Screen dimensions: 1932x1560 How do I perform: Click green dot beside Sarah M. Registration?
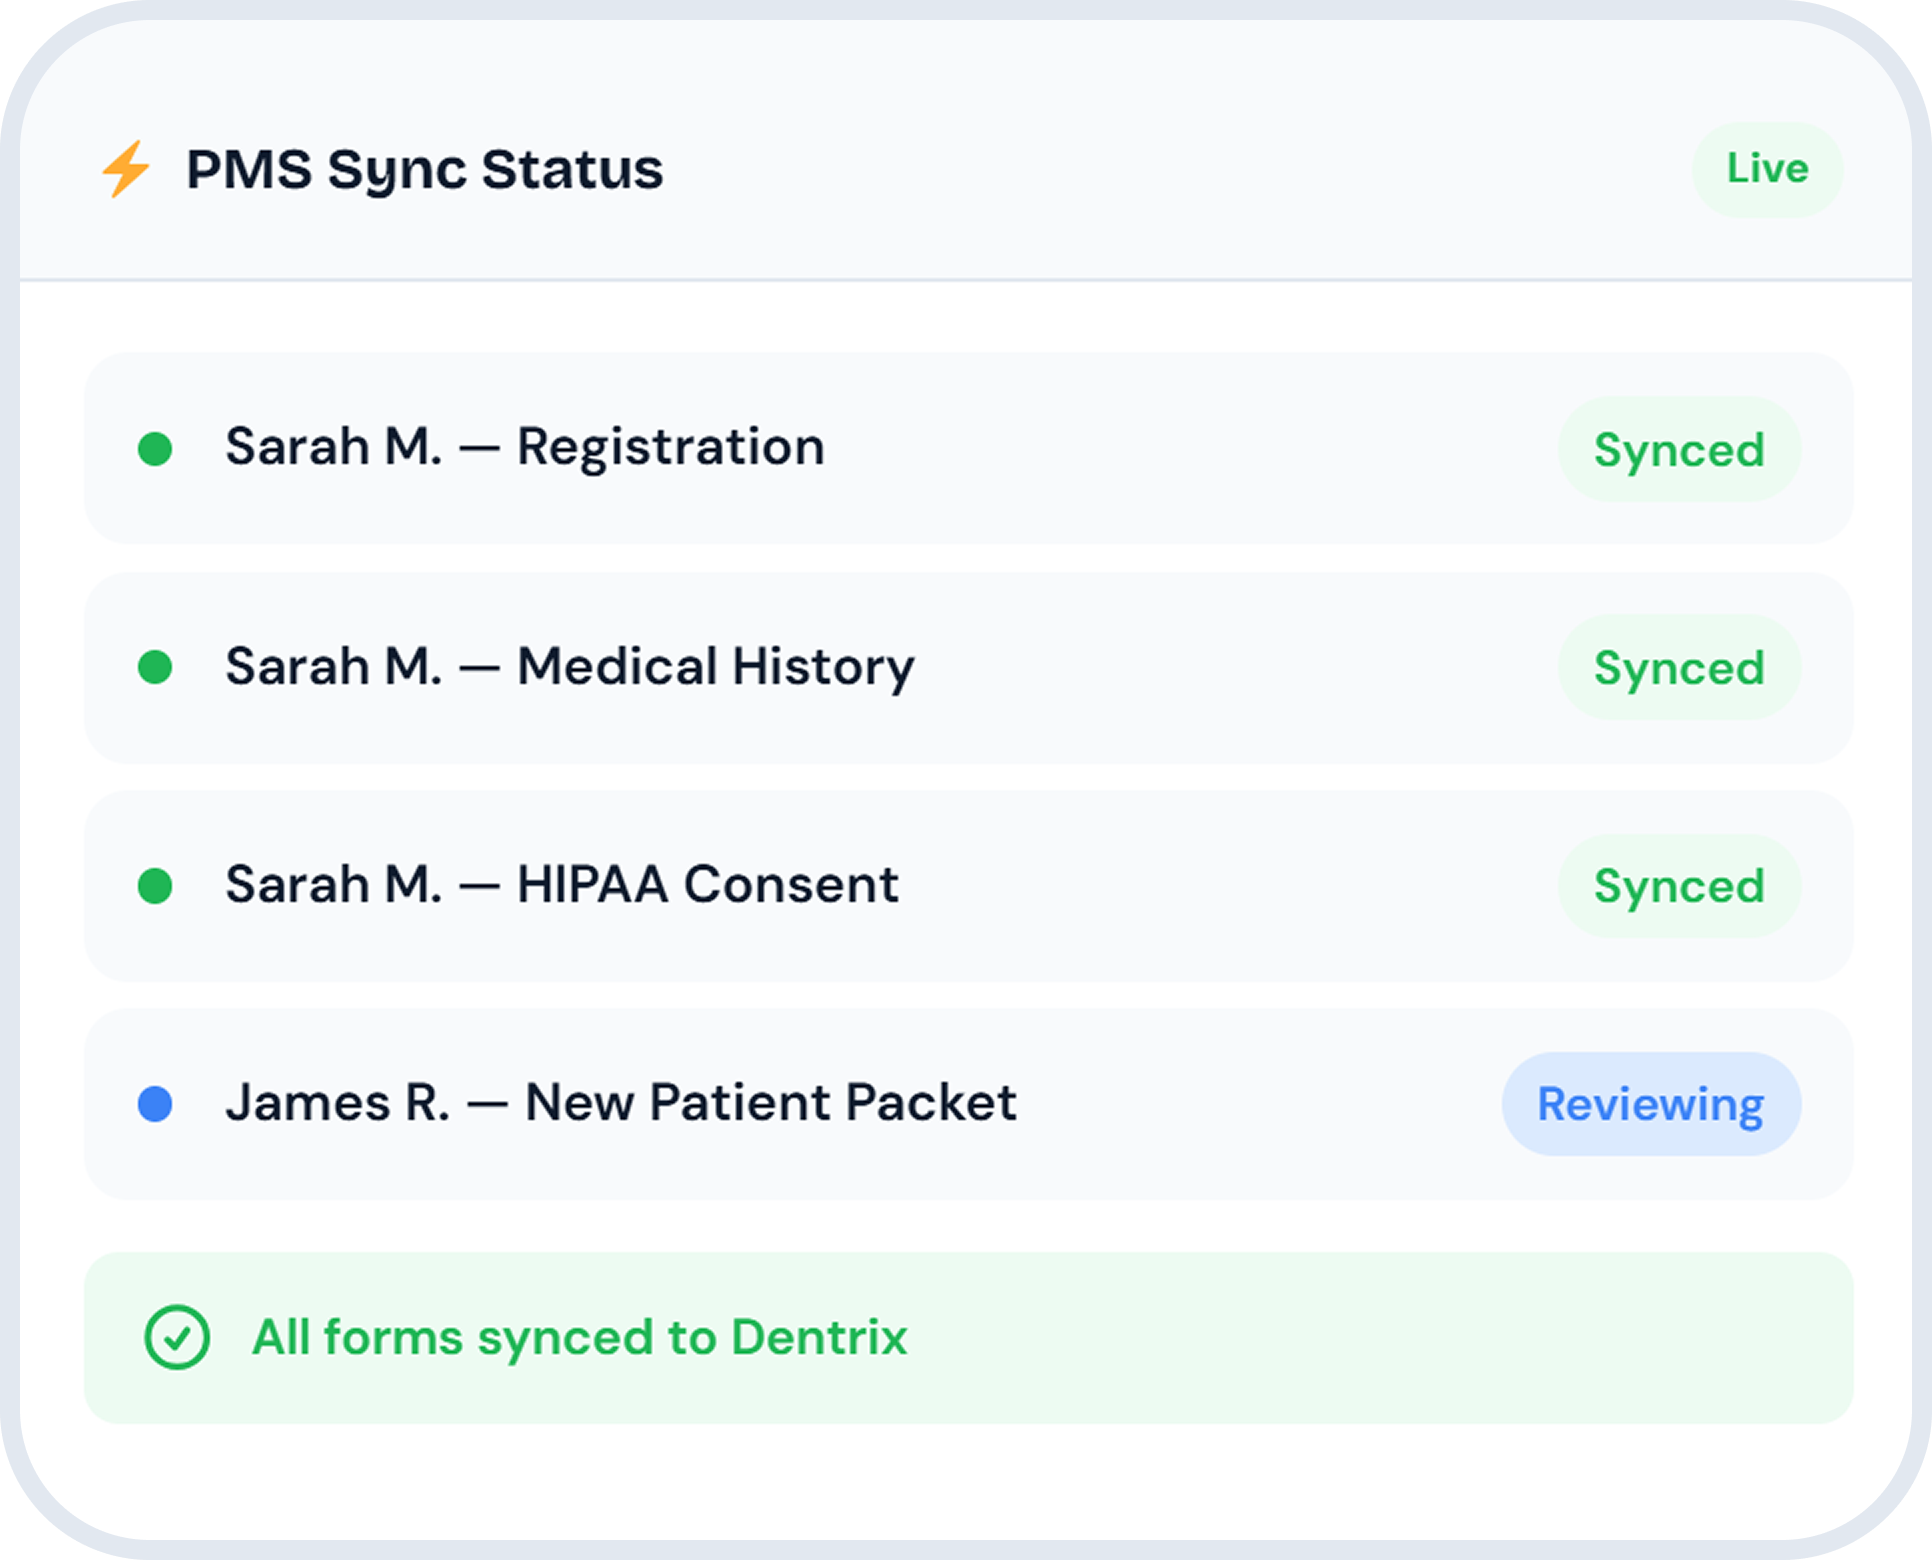click(x=155, y=449)
